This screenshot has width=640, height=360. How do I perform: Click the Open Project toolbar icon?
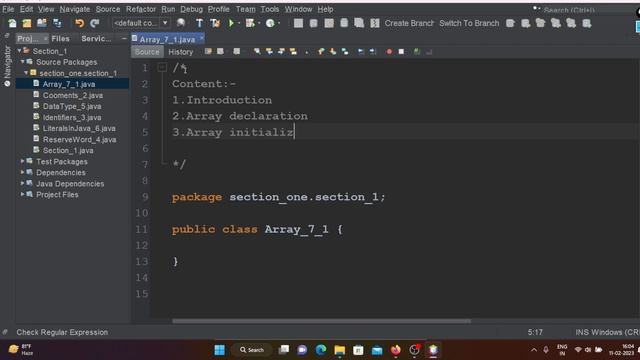point(42,23)
